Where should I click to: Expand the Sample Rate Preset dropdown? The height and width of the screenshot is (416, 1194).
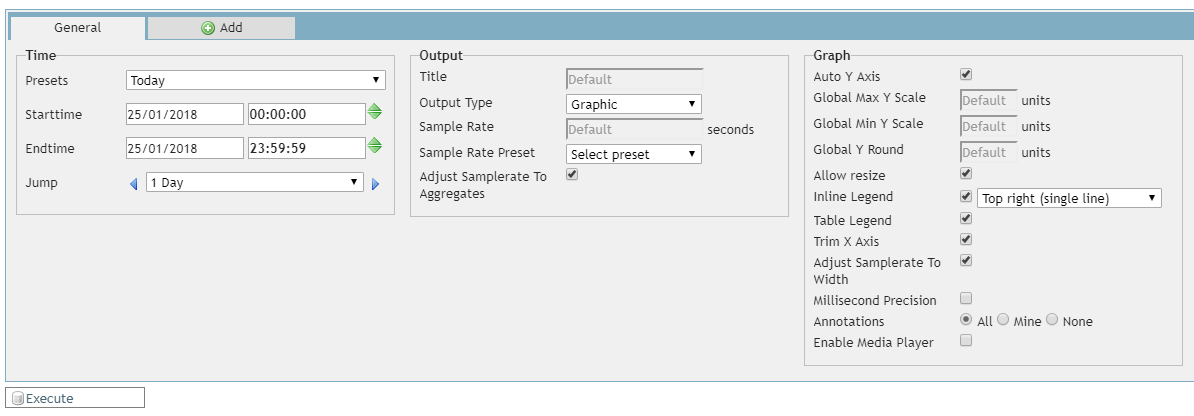click(x=634, y=154)
